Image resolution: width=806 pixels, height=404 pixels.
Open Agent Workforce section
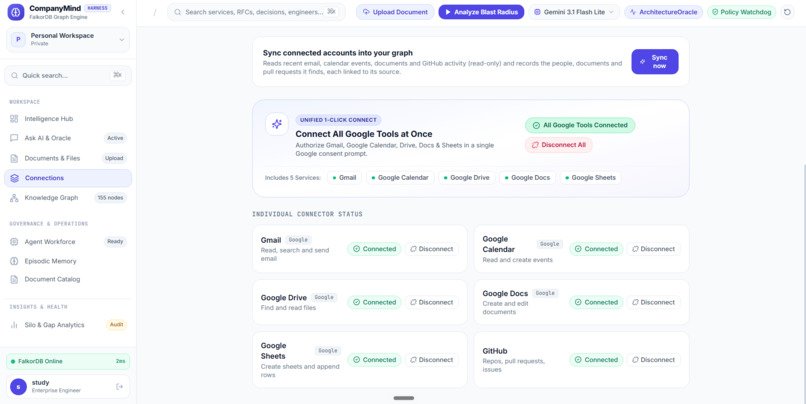(x=68, y=242)
